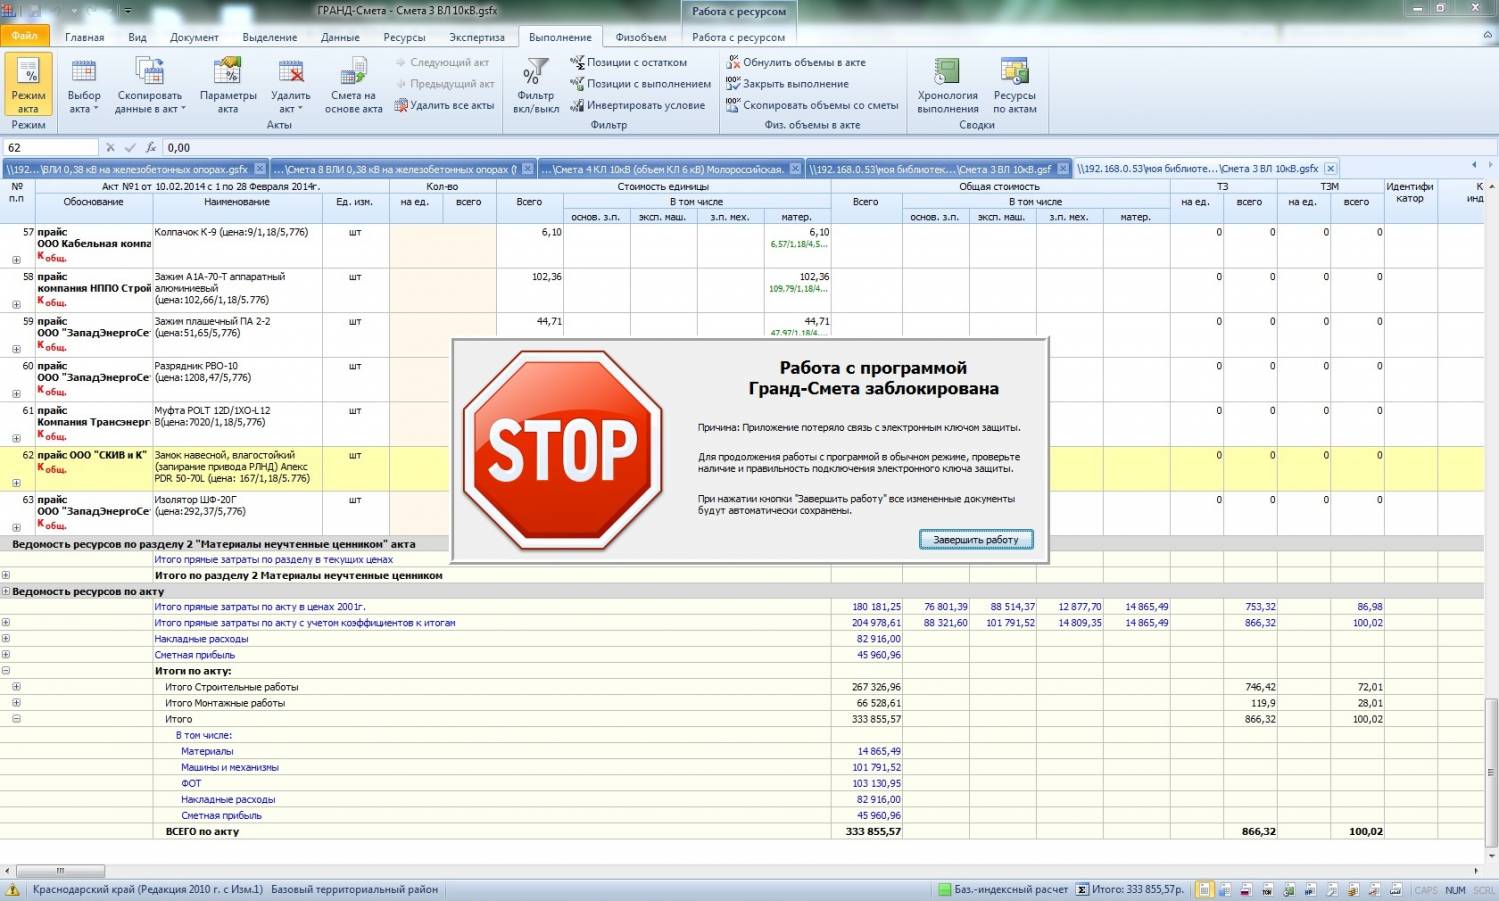Click Закрыть выполнение
Viewport: 1499px width, 901px height.
(x=788, y=84)
